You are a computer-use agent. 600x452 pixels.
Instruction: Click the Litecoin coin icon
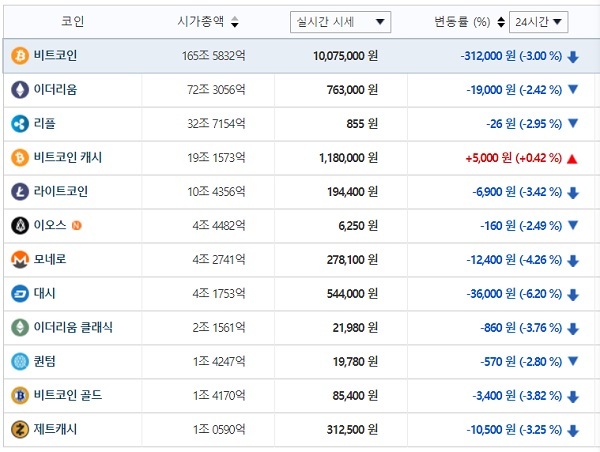20,191
